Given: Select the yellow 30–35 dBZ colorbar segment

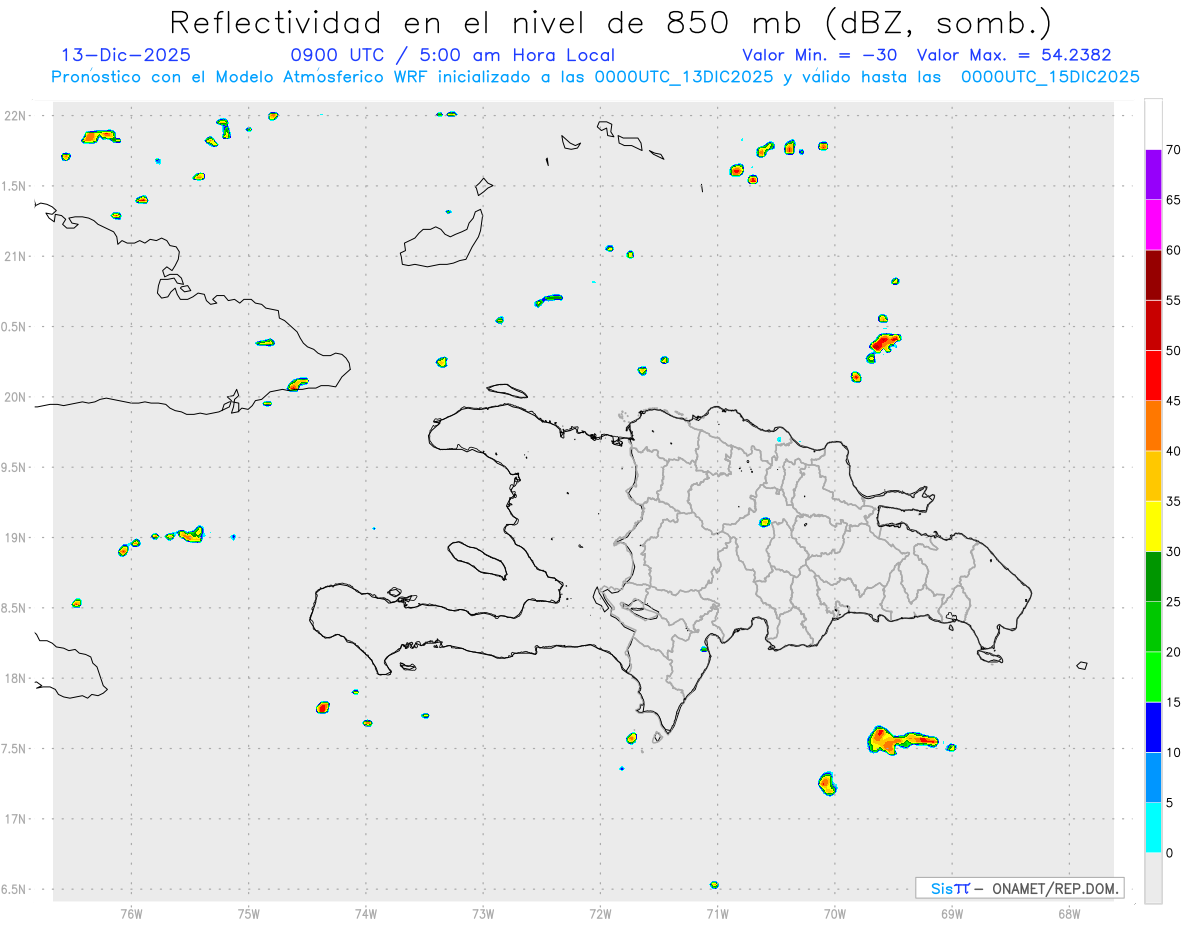Looking at the screenshot, I should (x=1153, y=527).
